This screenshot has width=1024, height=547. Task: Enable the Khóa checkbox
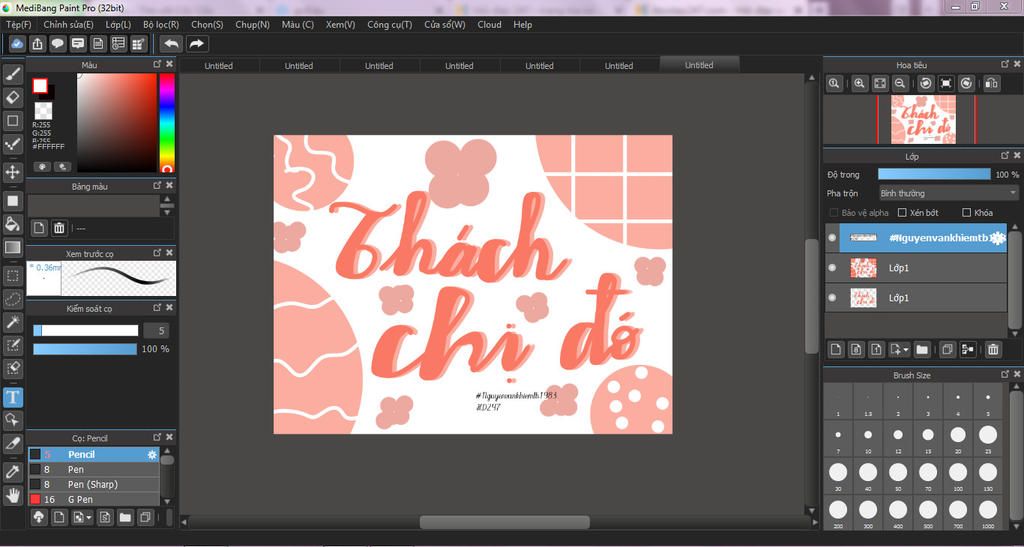[967, 213]
